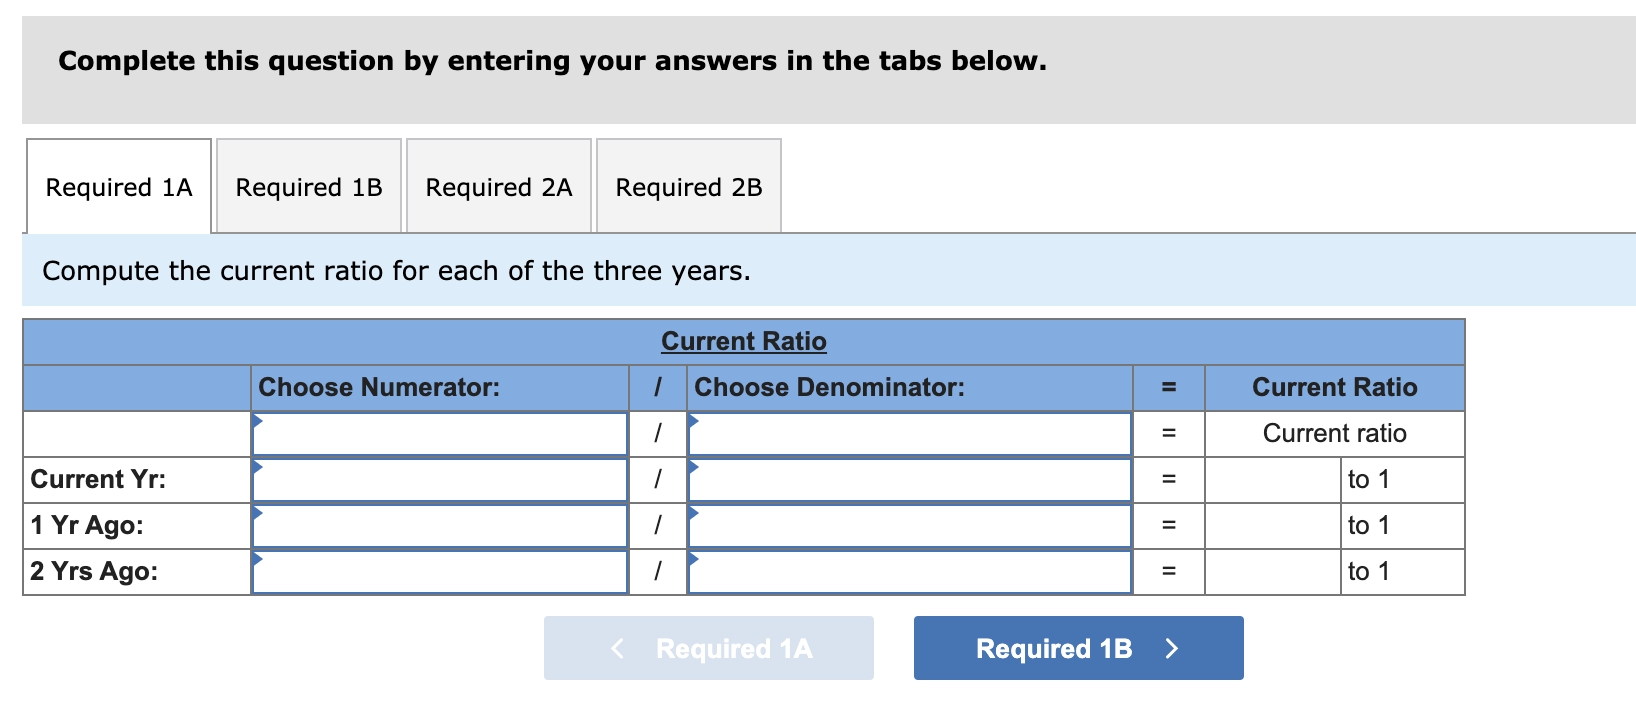Switch to the Required 2B tab

[x=688, y=187]
